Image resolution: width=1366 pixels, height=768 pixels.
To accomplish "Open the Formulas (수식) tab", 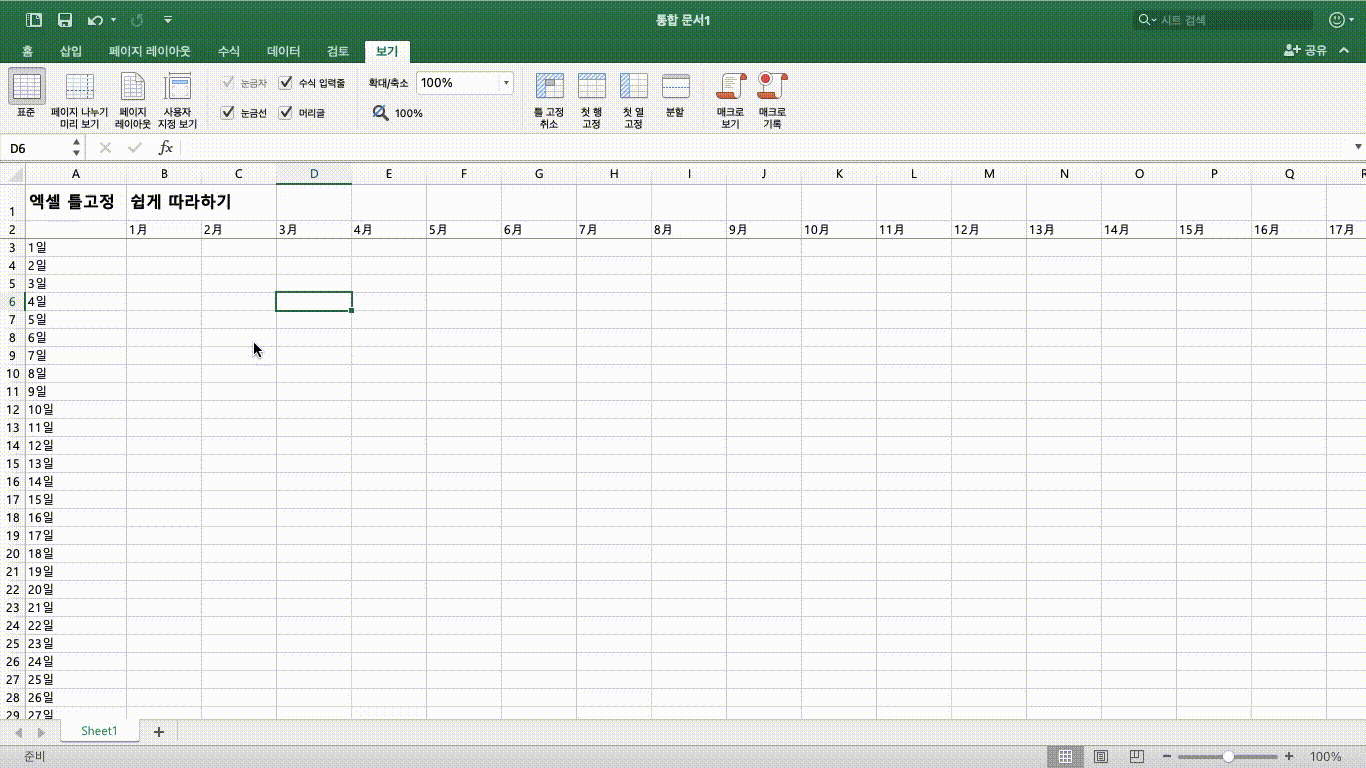I will (x=229, y=51).
